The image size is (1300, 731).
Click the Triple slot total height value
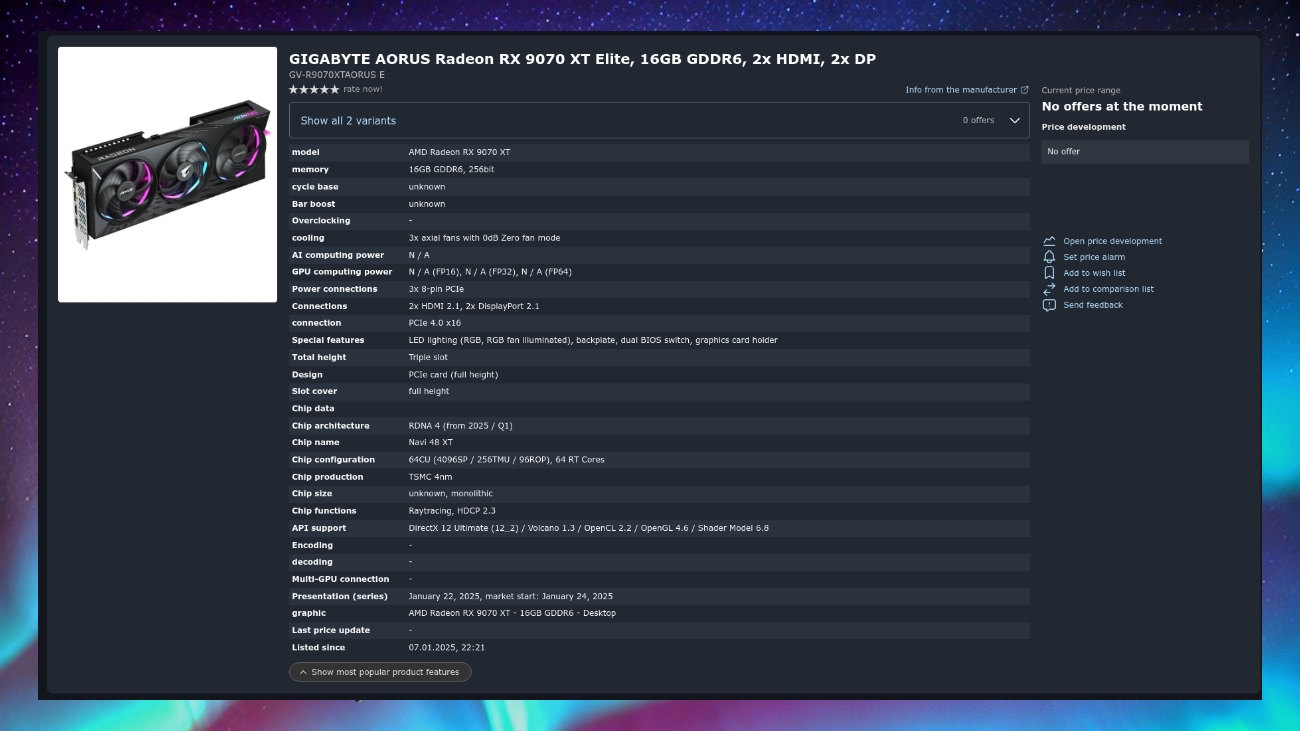428,357
